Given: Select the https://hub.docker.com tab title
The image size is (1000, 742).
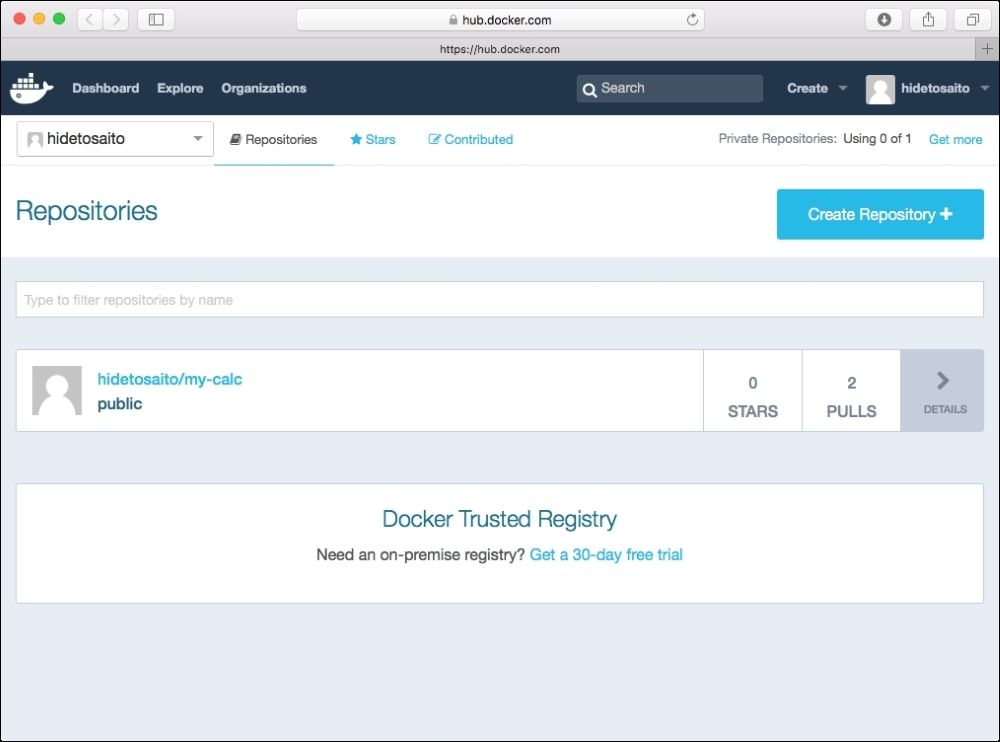Looking at the screenshot, I should coord(499,49).
